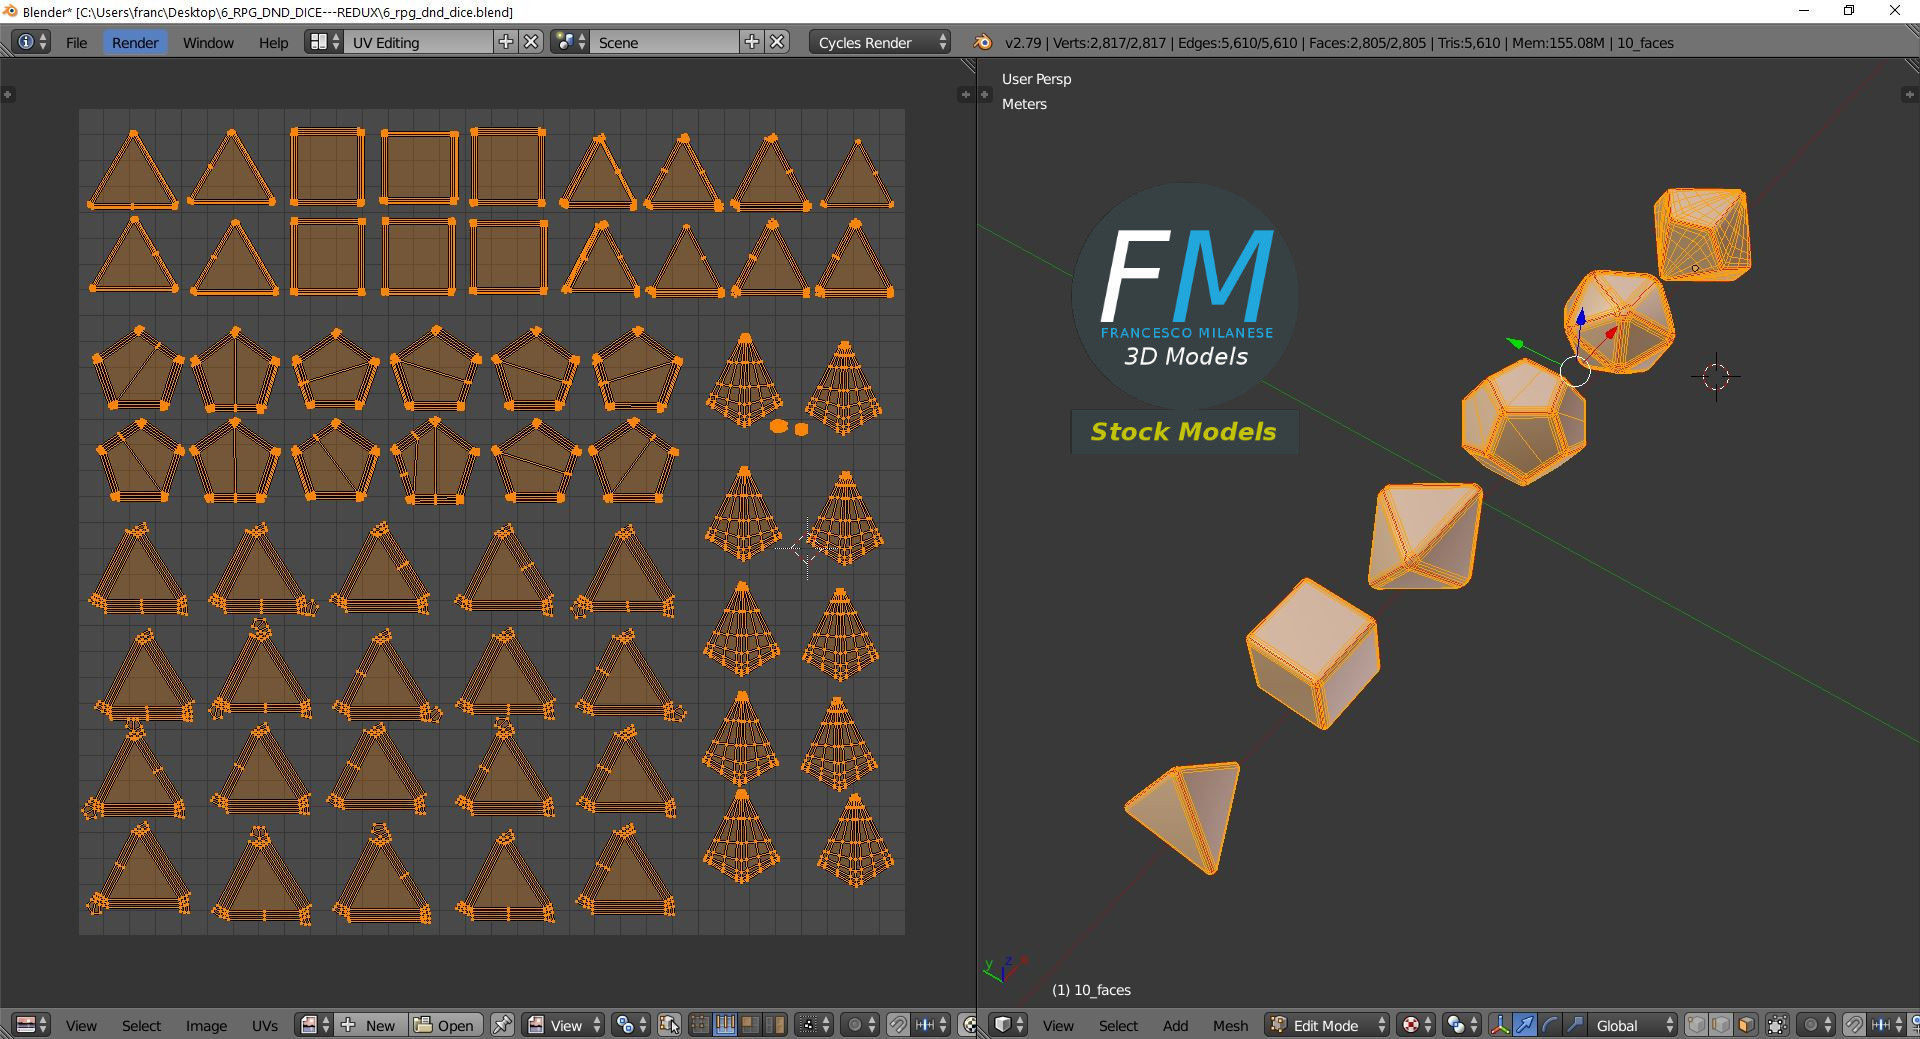
Task: Open the Image menu
Action: (x=206, y=1025)
